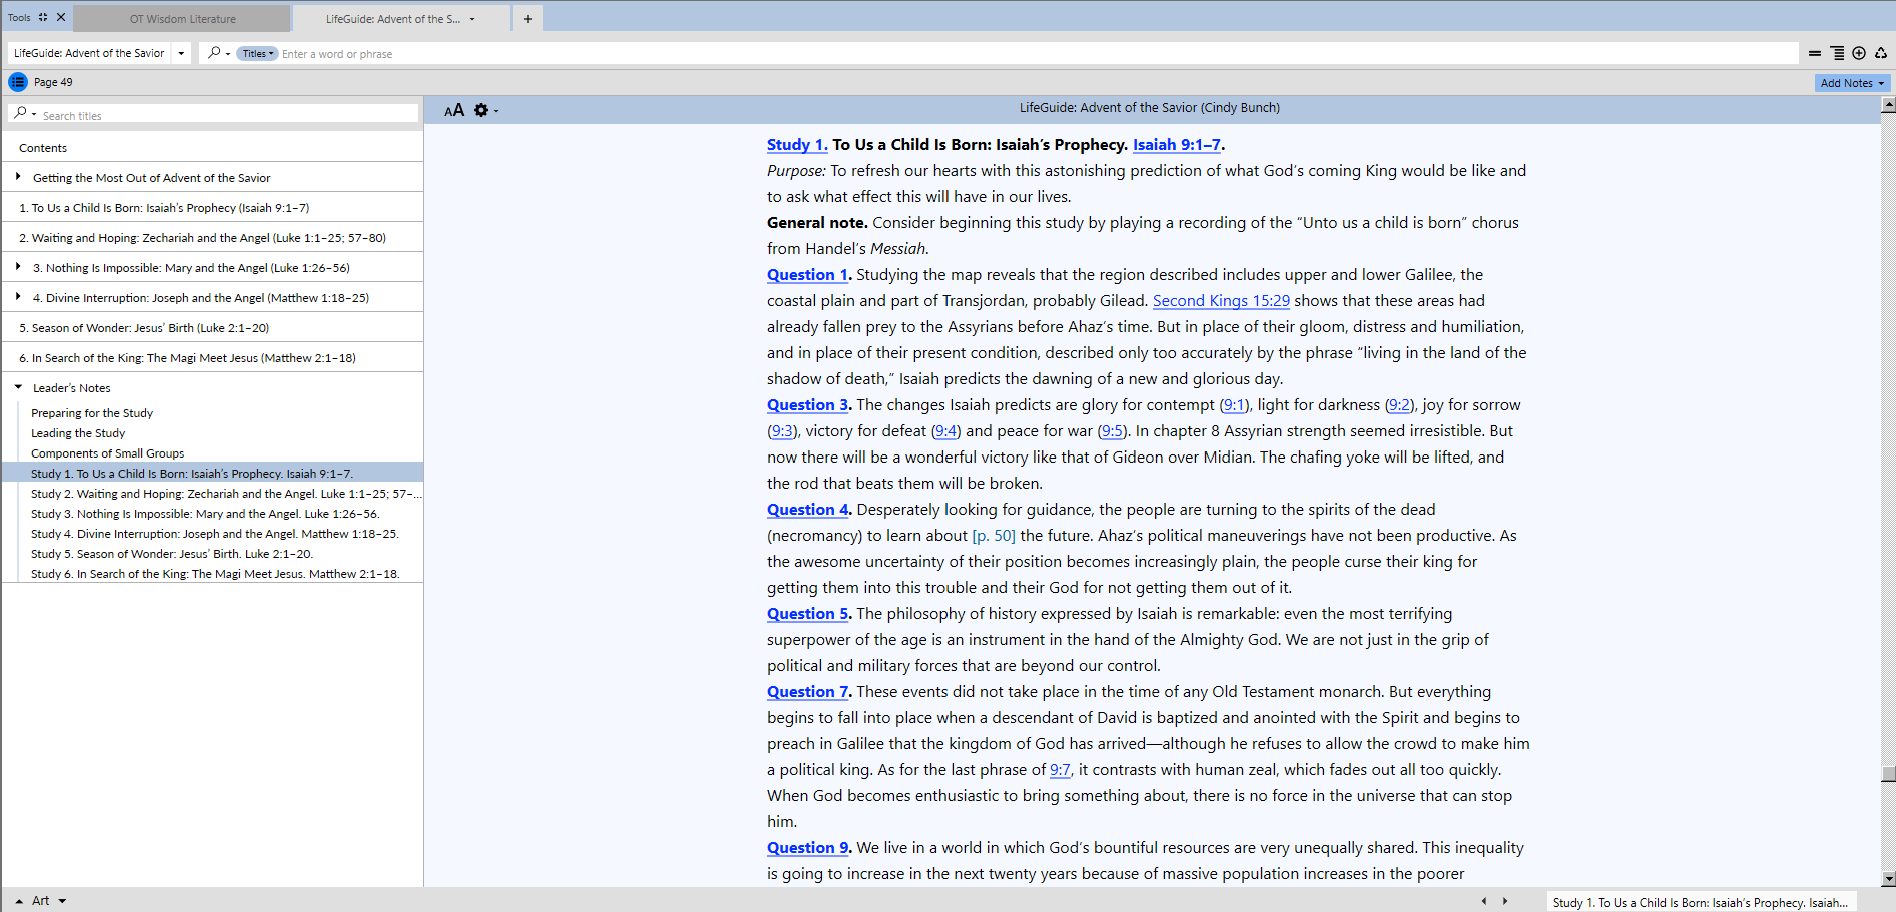Click status bar Study 1. To Us a Child label

pyautogui.click(x=1701, y=902)
